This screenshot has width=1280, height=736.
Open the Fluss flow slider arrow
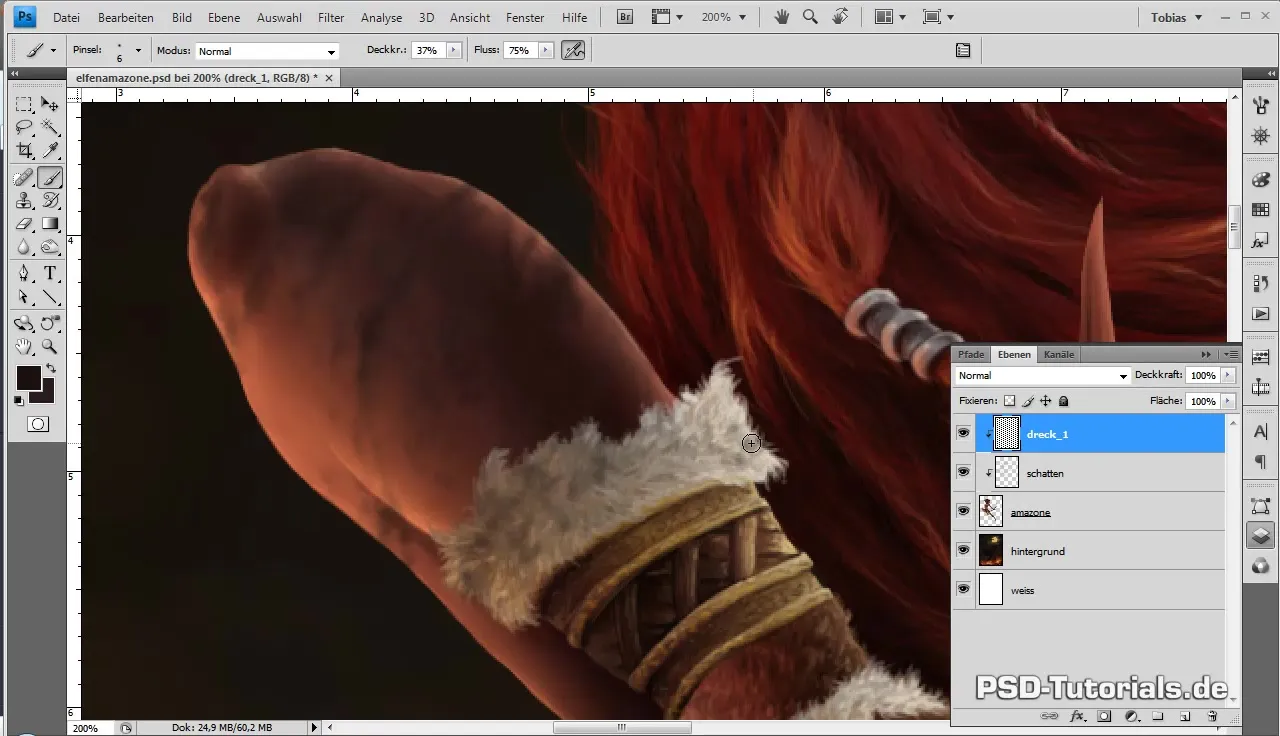point(546,50)
